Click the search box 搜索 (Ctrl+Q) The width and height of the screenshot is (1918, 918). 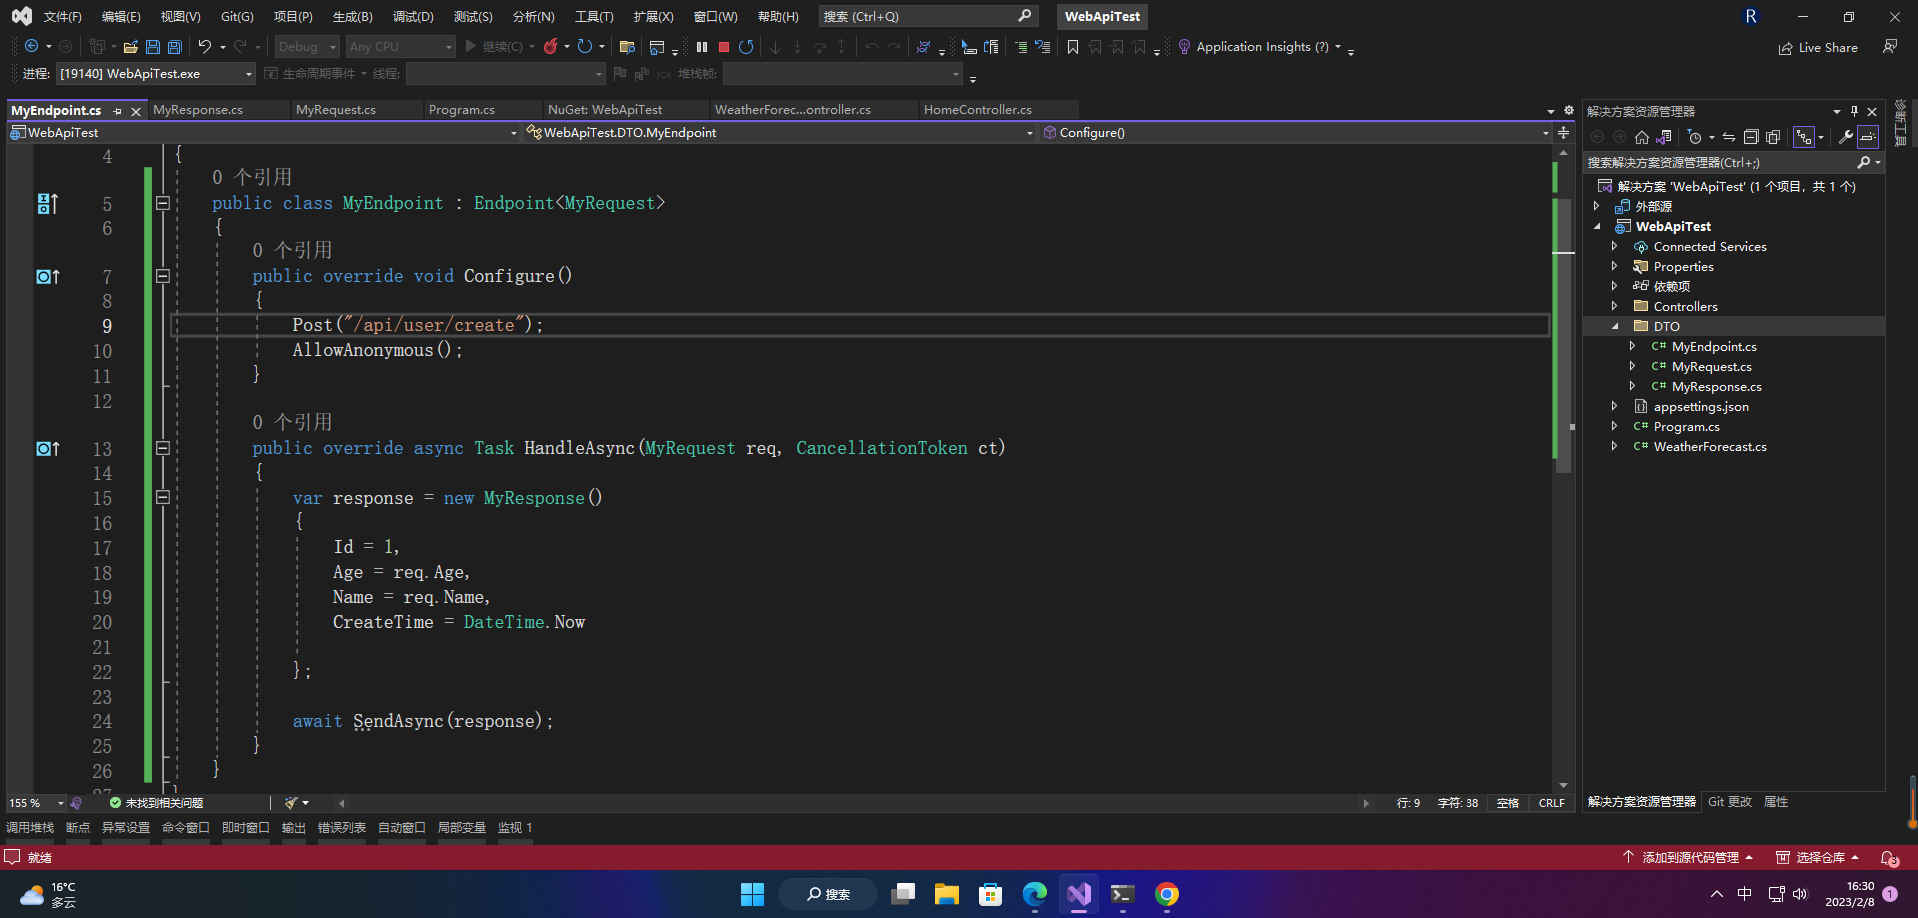point(927,16)
